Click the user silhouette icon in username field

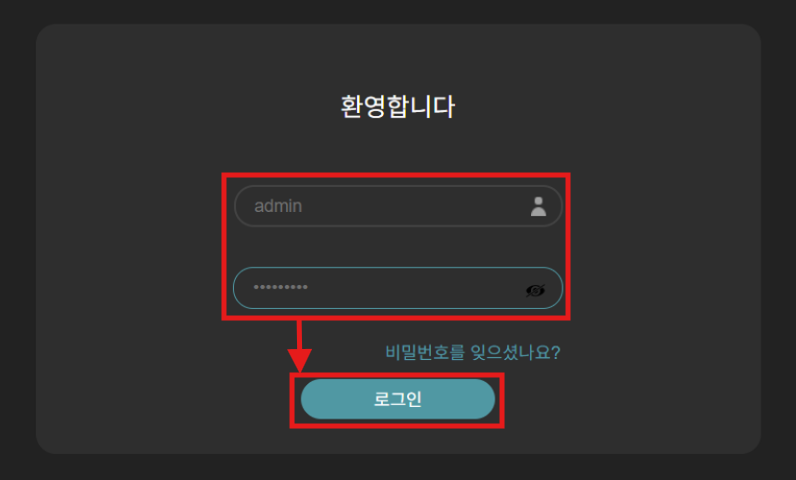point(538,207)
